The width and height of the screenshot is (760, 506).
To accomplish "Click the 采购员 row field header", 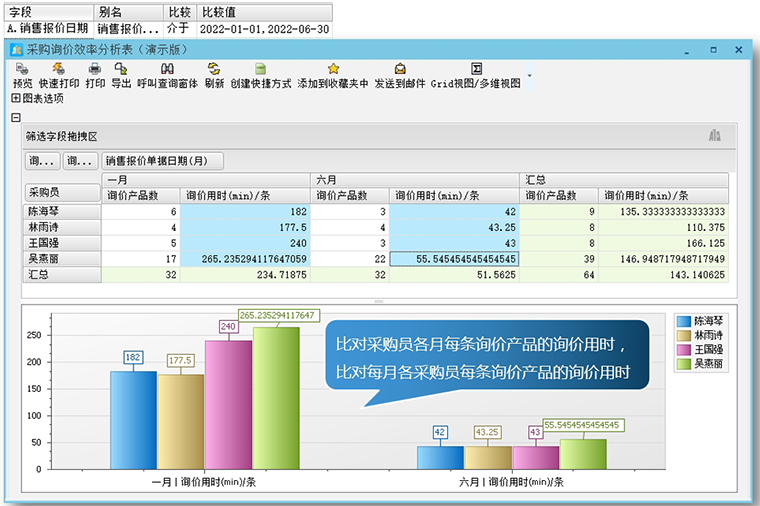I will (62, 192).
